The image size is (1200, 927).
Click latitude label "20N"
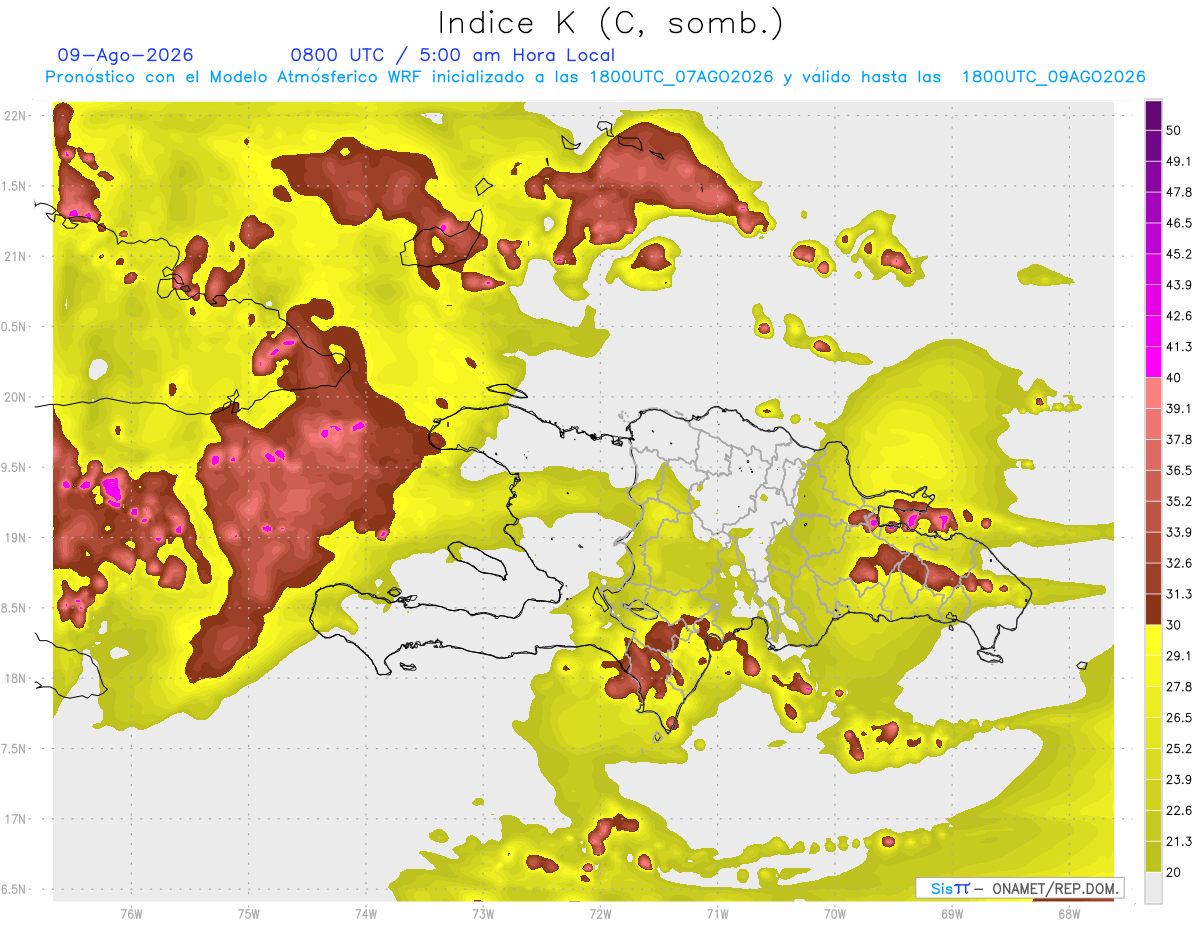tap(17, 397)
